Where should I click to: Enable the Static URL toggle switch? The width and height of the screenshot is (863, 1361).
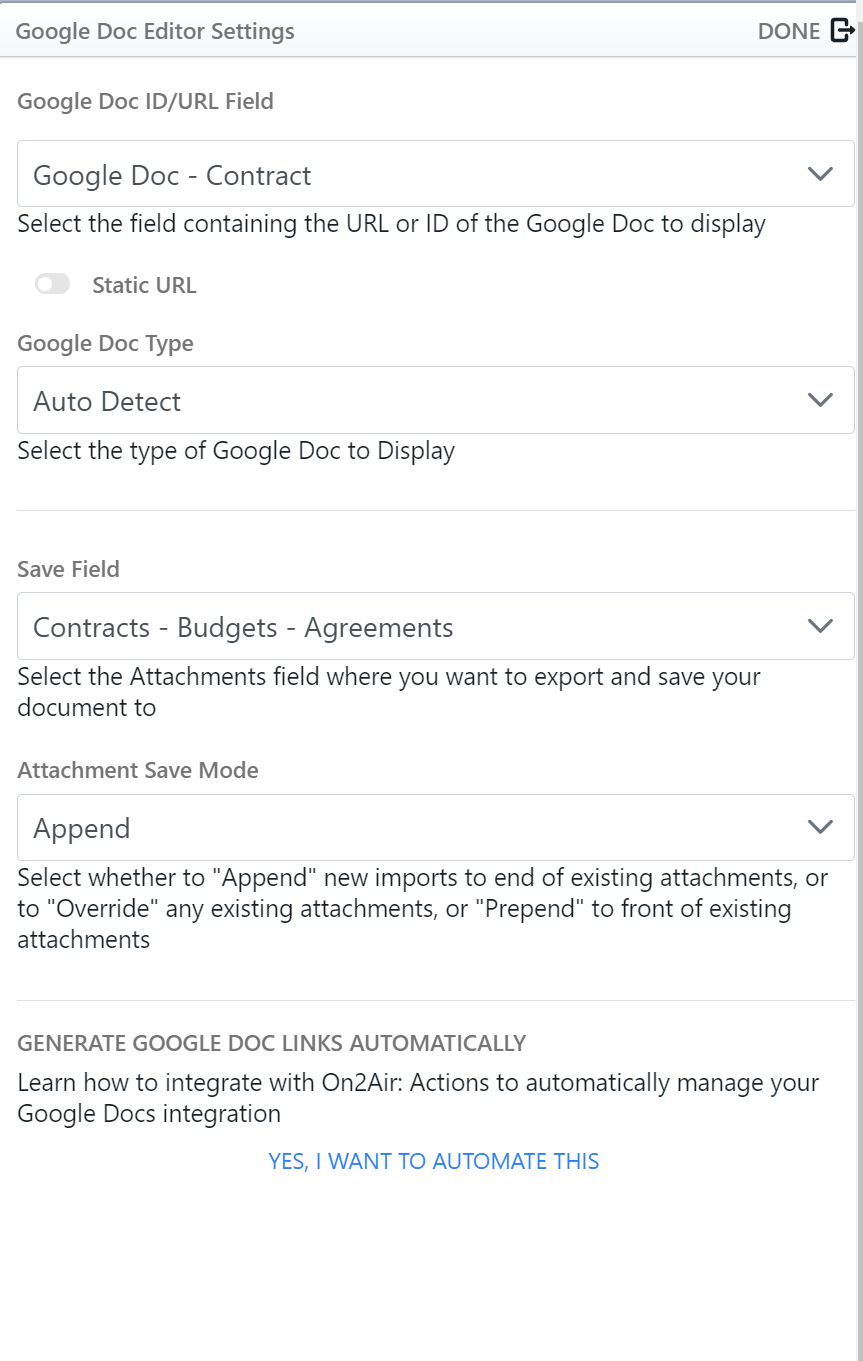point(53,285)
